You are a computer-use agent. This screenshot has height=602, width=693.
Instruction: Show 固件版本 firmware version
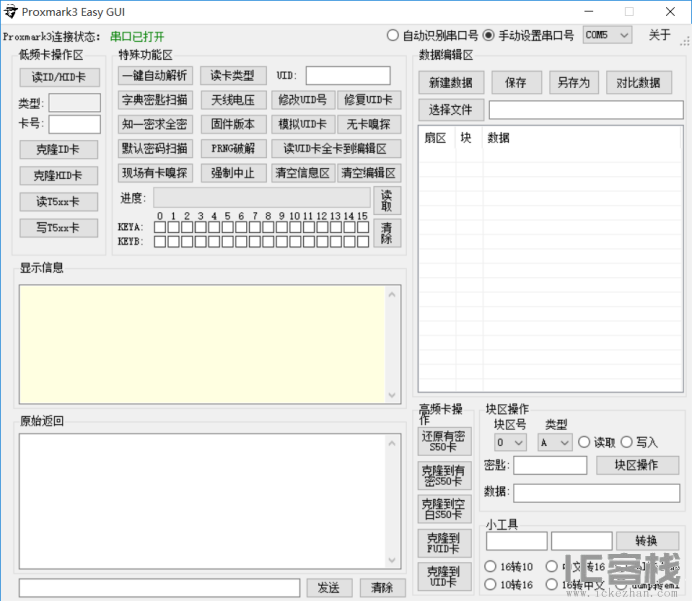(x=233, y=124)
